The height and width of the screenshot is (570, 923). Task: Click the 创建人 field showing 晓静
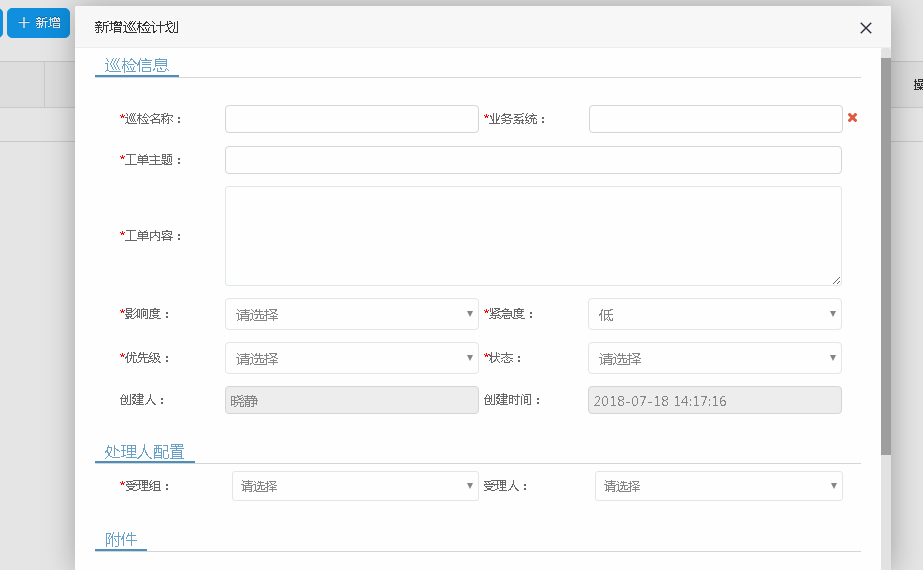[351, 400]
